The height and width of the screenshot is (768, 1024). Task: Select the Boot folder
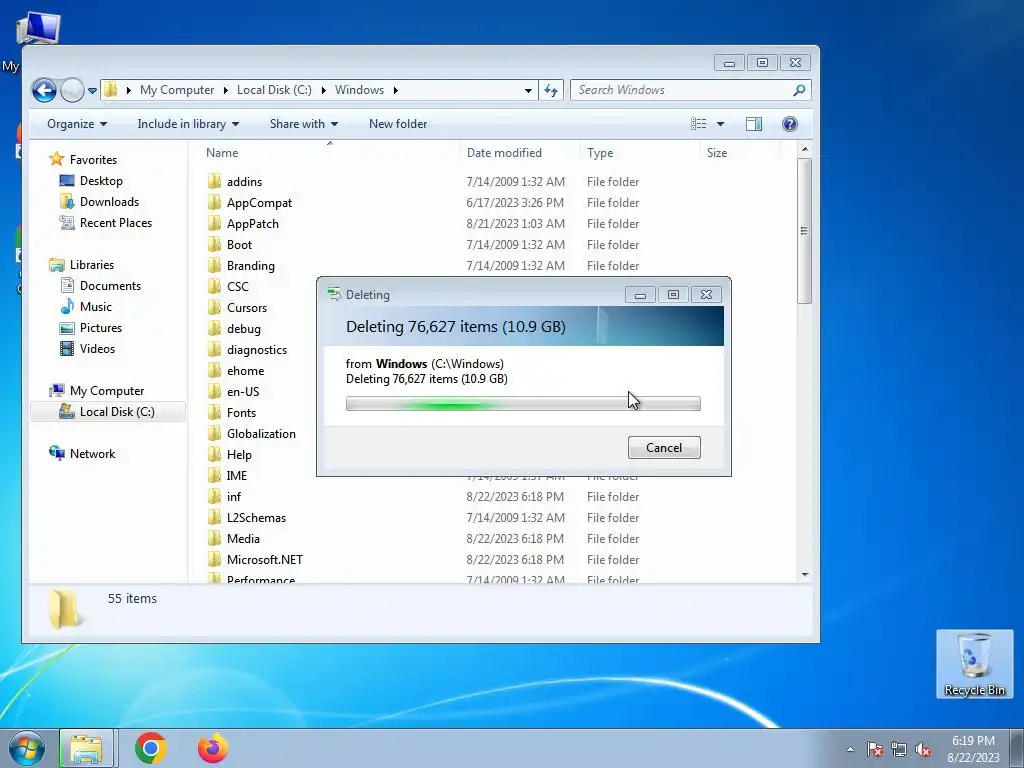click(239, 244)
